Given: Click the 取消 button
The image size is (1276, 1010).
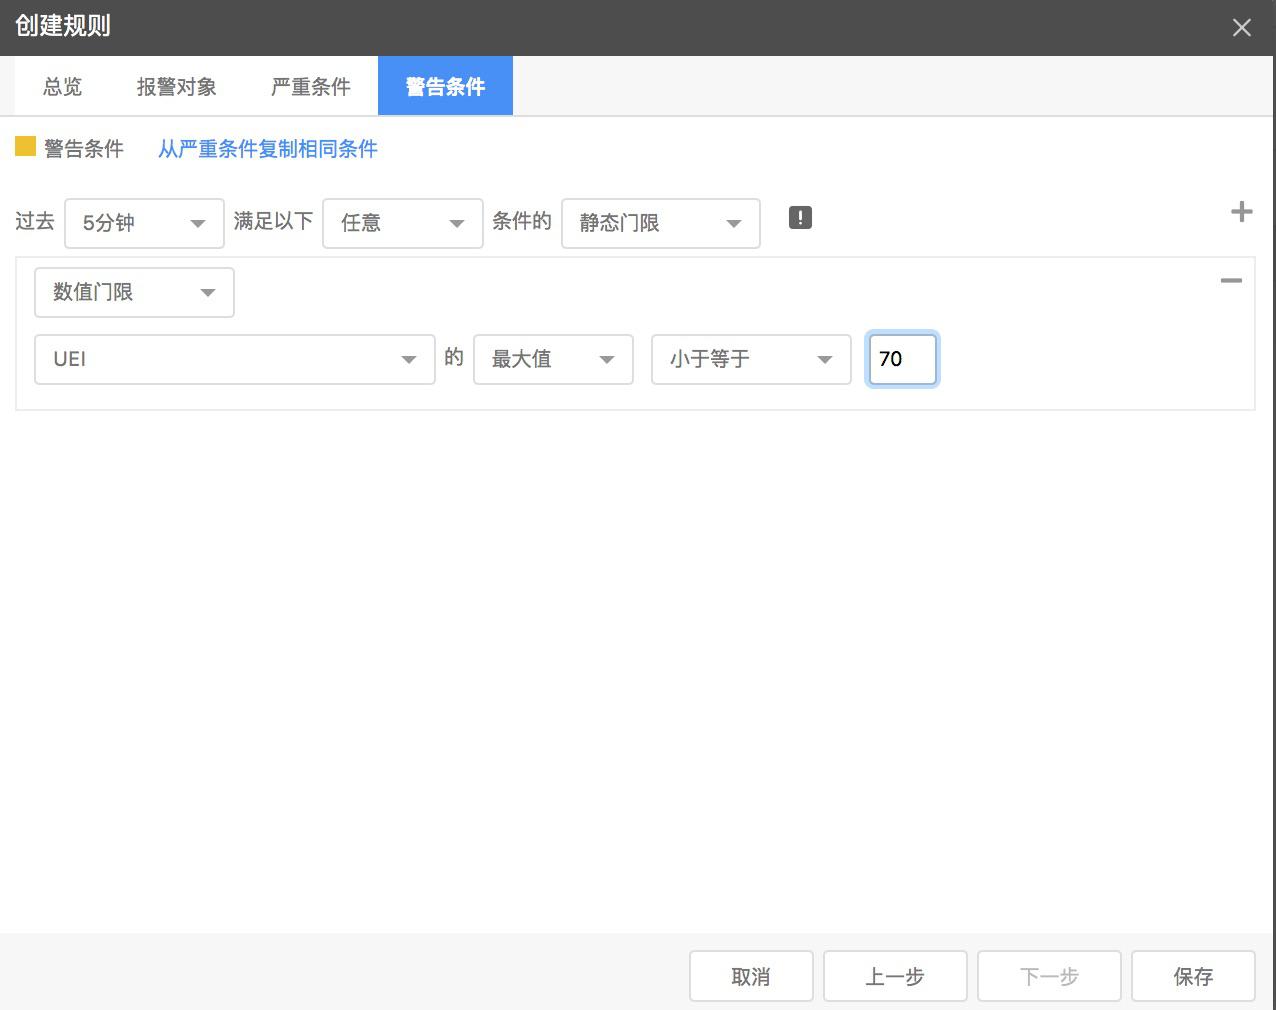Looking at the screenshot, I should click(751, 976).
